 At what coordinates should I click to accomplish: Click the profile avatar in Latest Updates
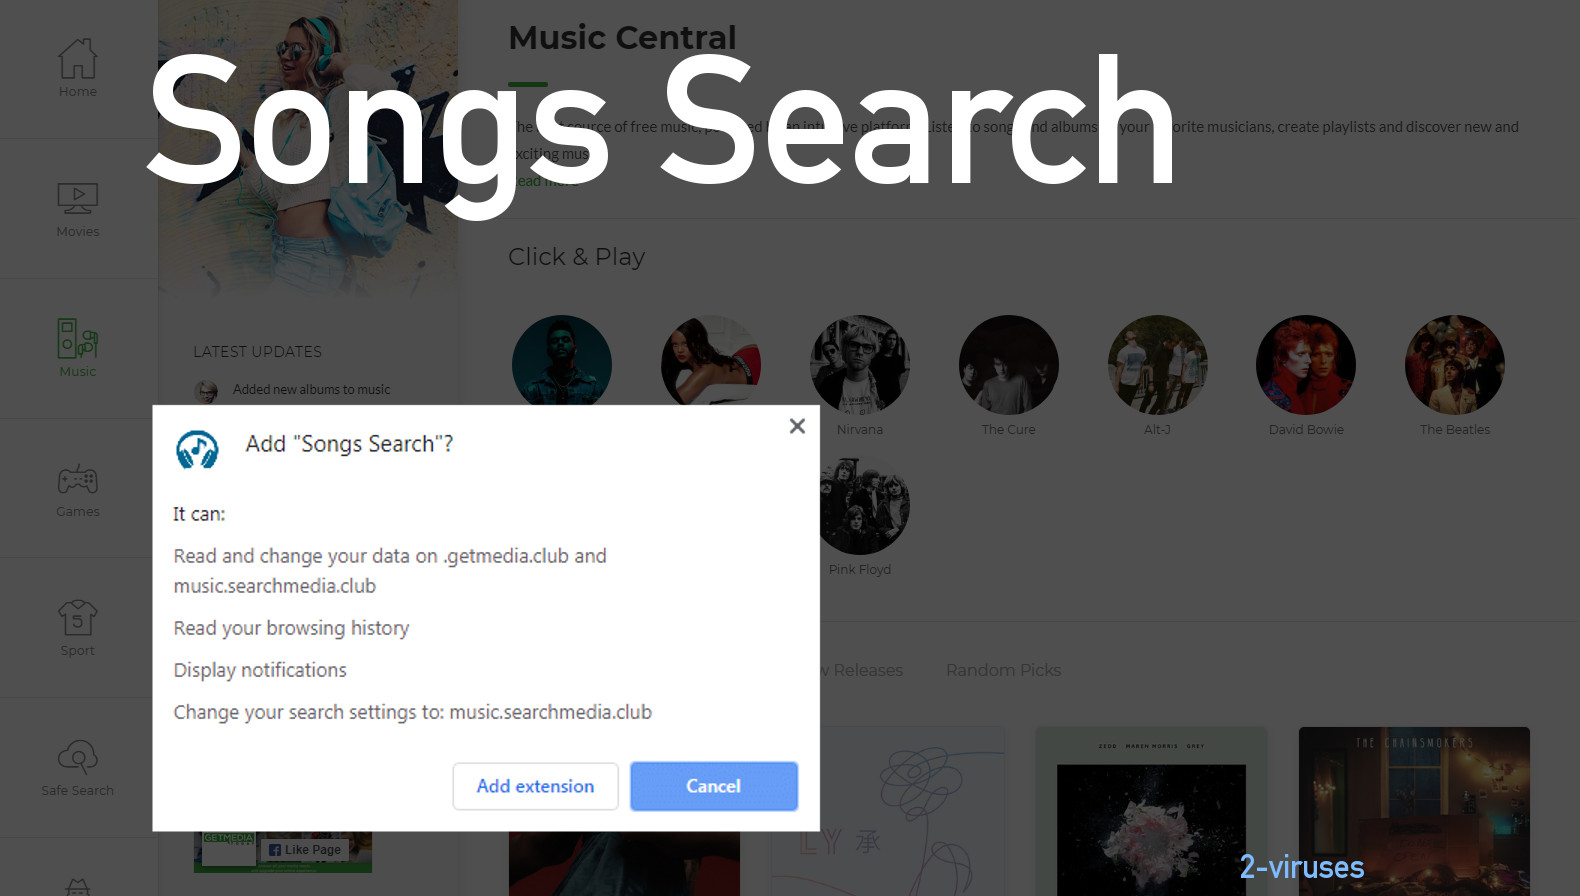207,391
